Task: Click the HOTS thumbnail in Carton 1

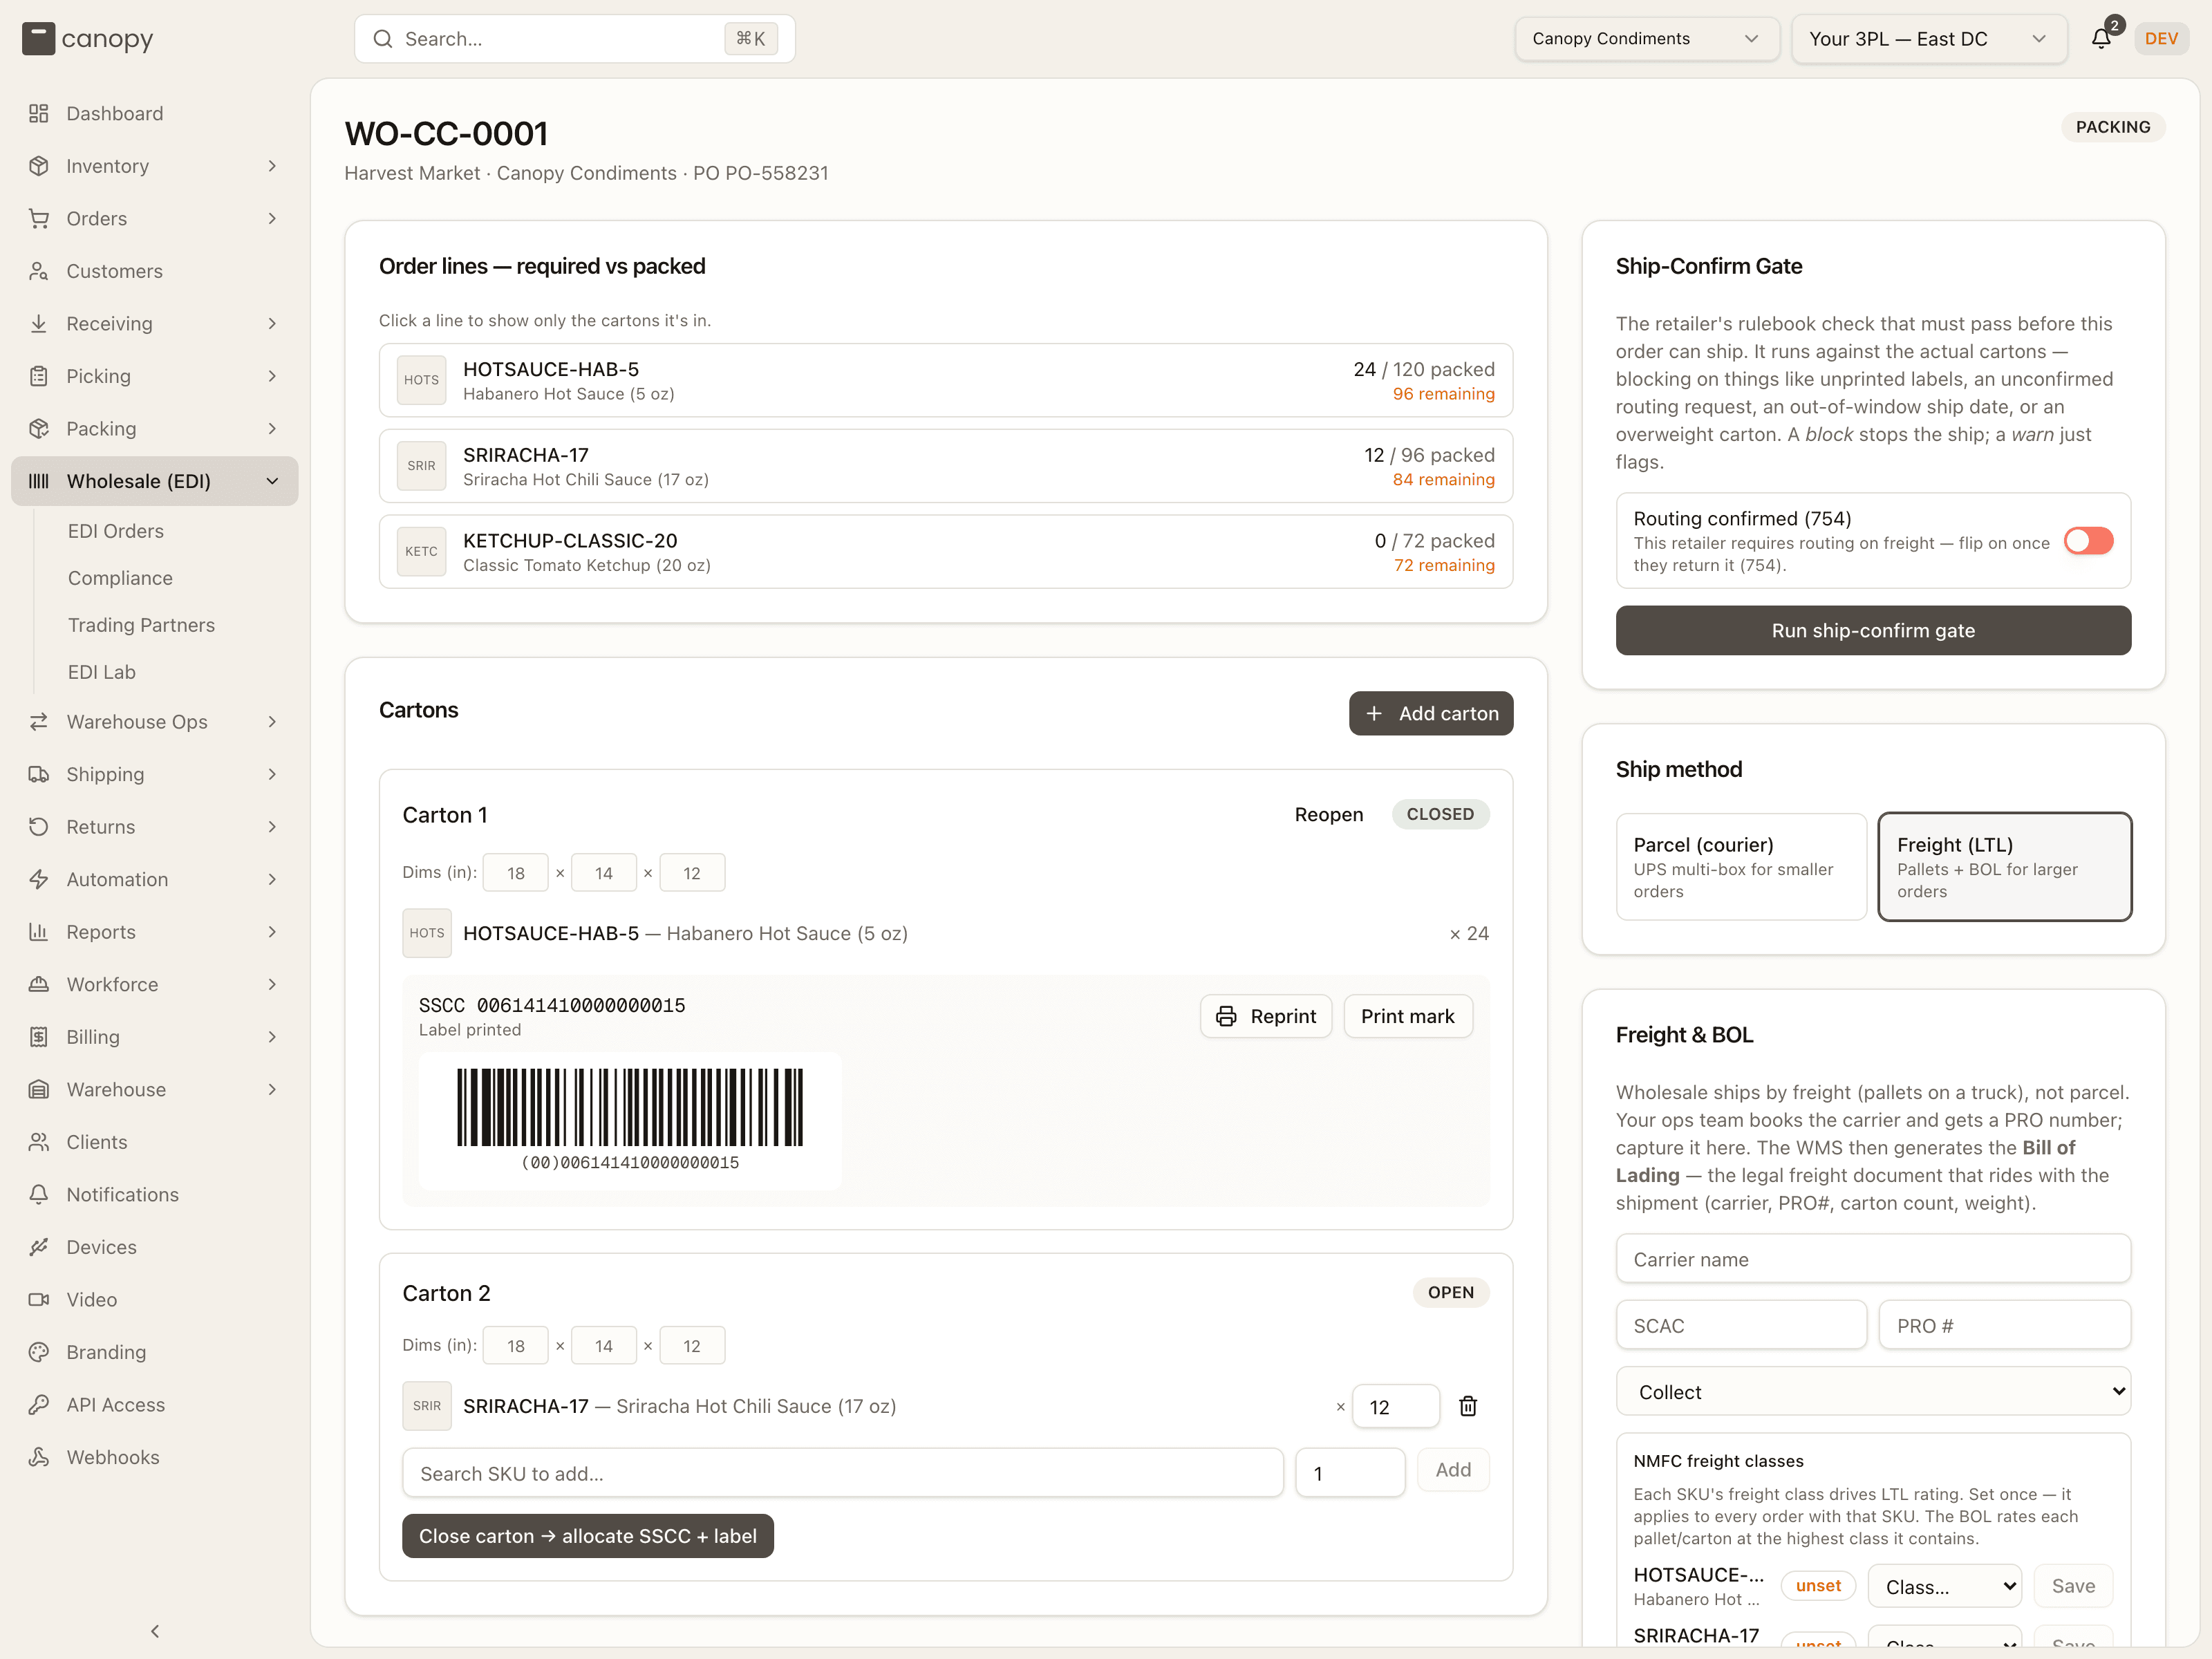Action: [427, 933]
